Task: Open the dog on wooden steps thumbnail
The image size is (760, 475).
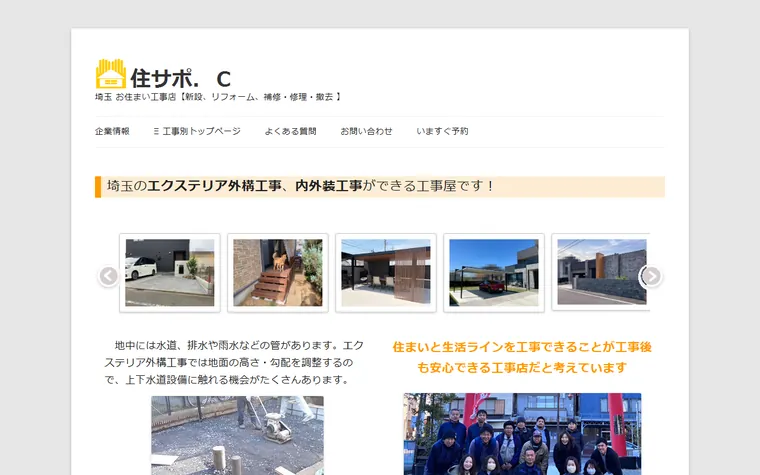Action: coord(278,272)
